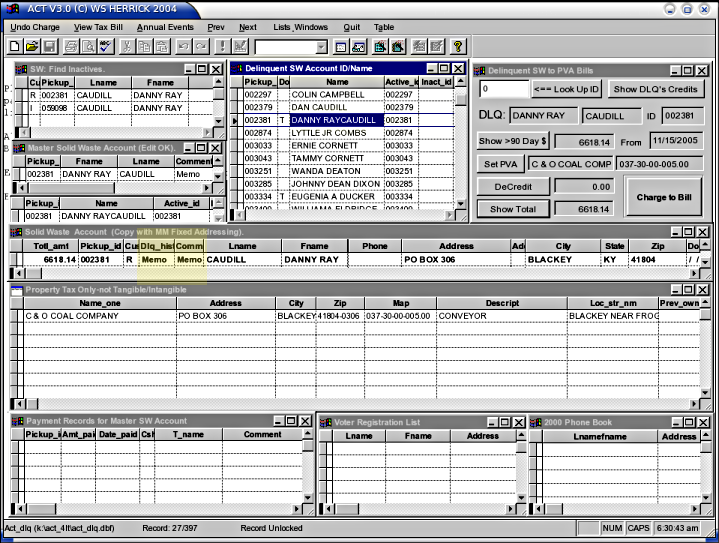
Task: Click the <== Look Up ID button
Action: point(566,89)
